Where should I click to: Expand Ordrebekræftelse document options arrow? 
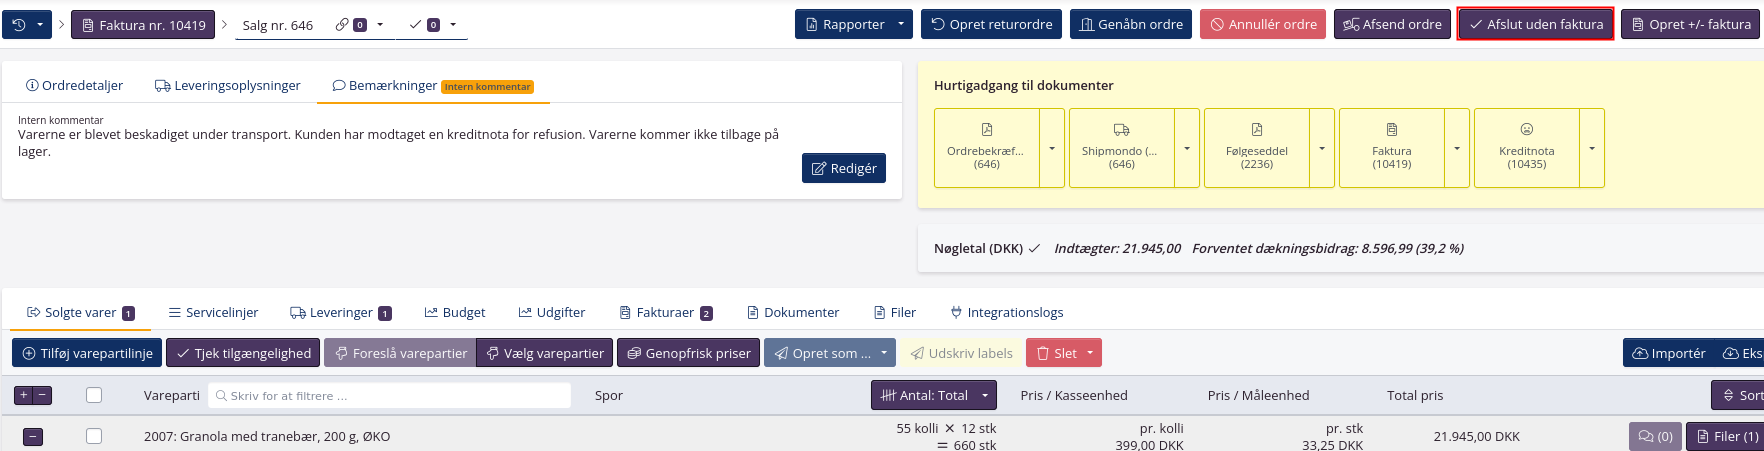point(1052,148)
